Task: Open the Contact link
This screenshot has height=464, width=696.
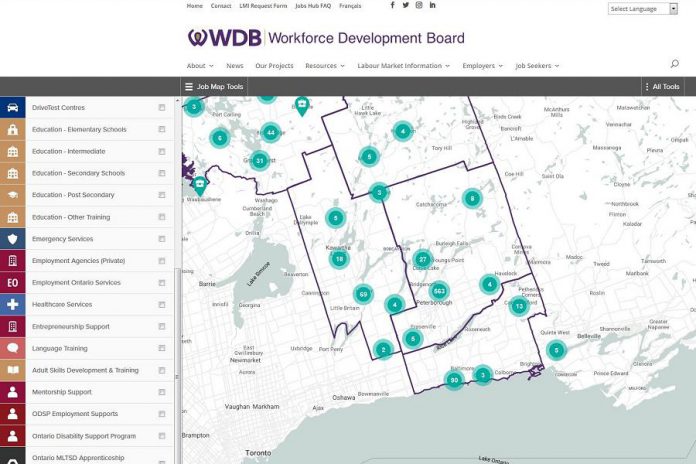Action: coord(221,6)
